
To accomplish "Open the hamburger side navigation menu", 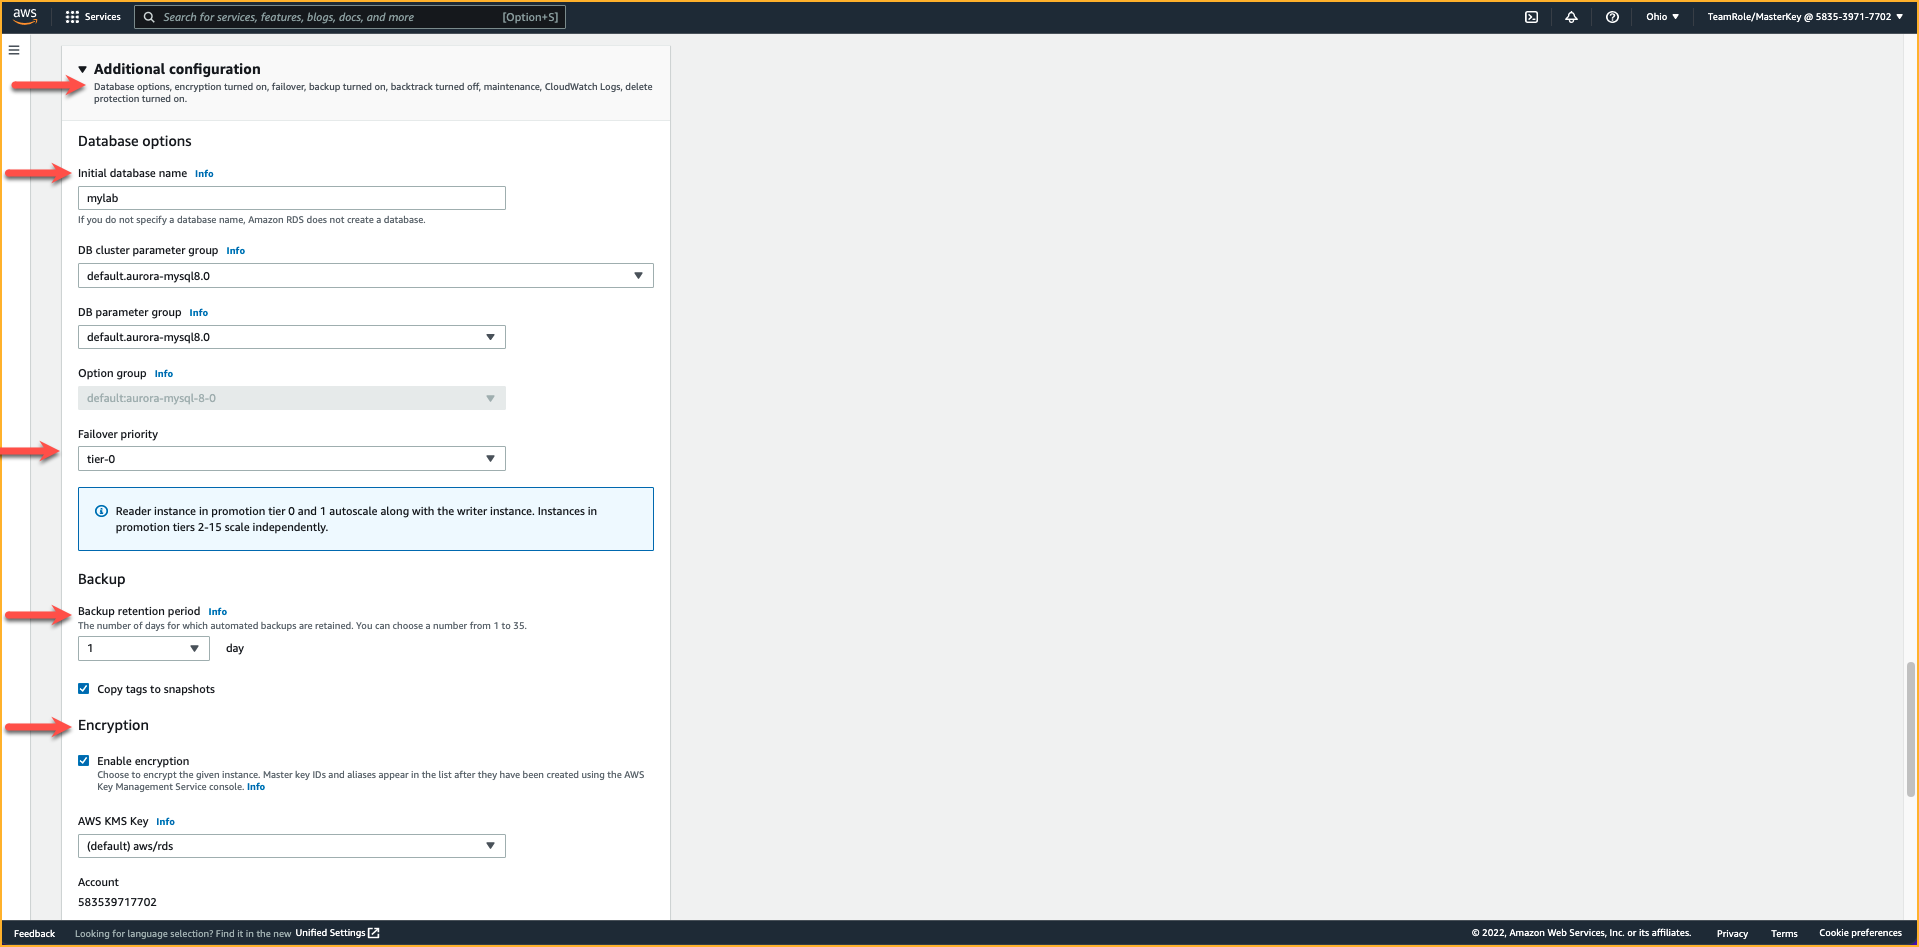I will pos(14,50).
